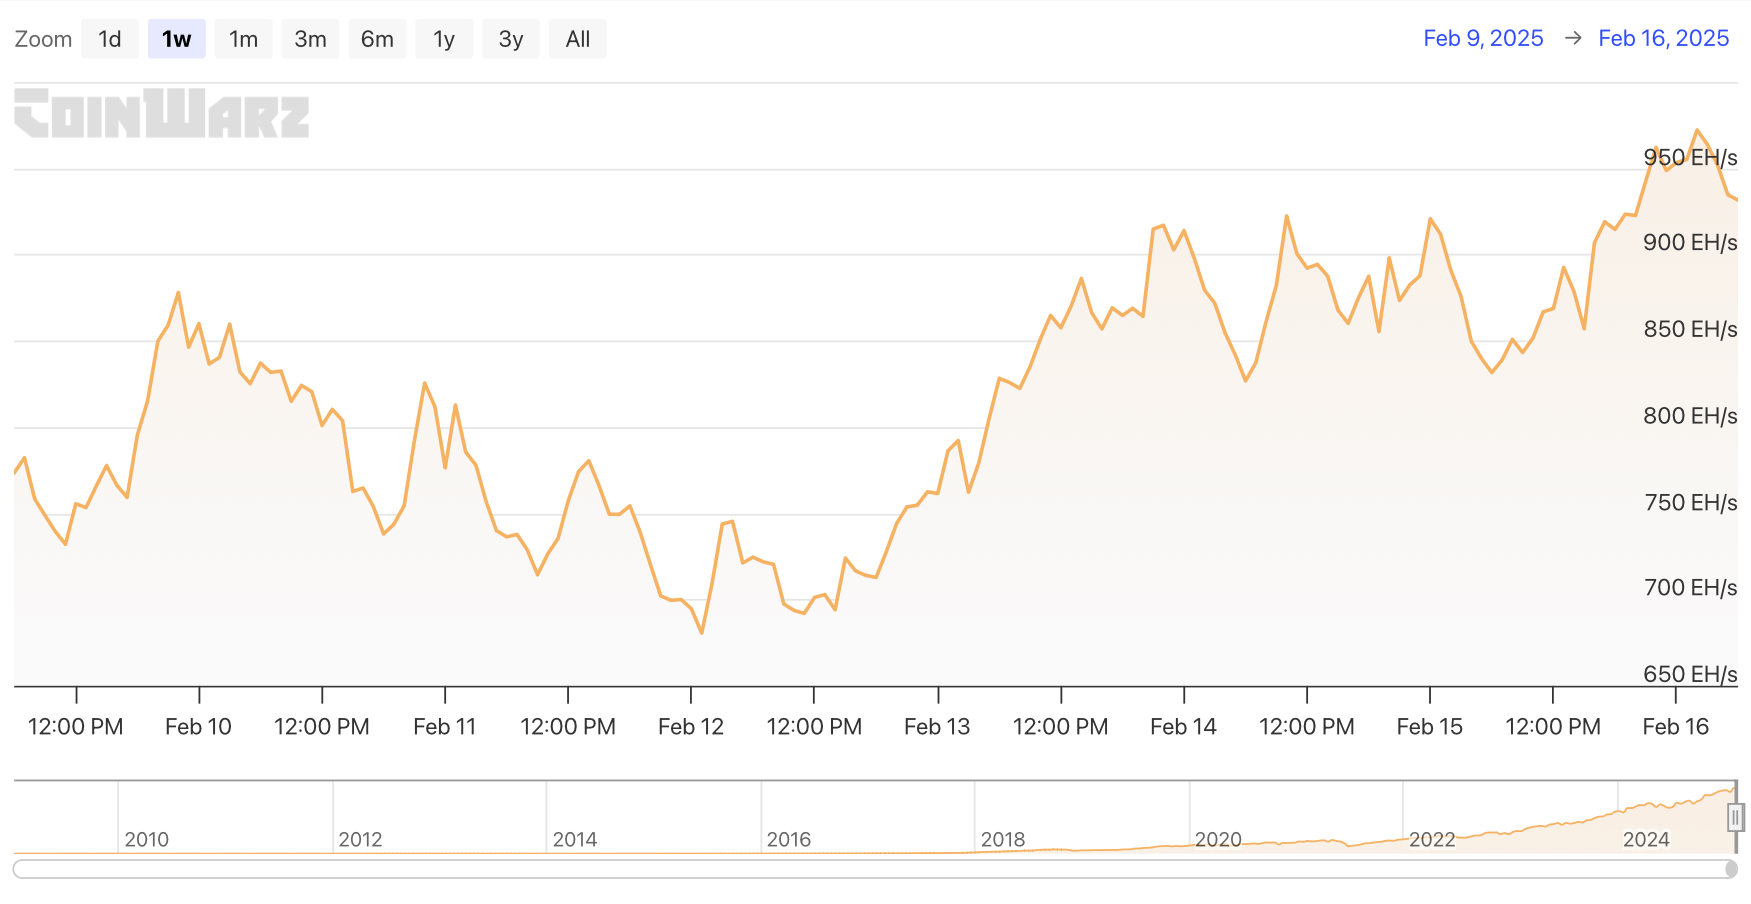The image size is (1751, 904).
Task: Click the arrow between date range fields
Action: tap(1573, 38)
